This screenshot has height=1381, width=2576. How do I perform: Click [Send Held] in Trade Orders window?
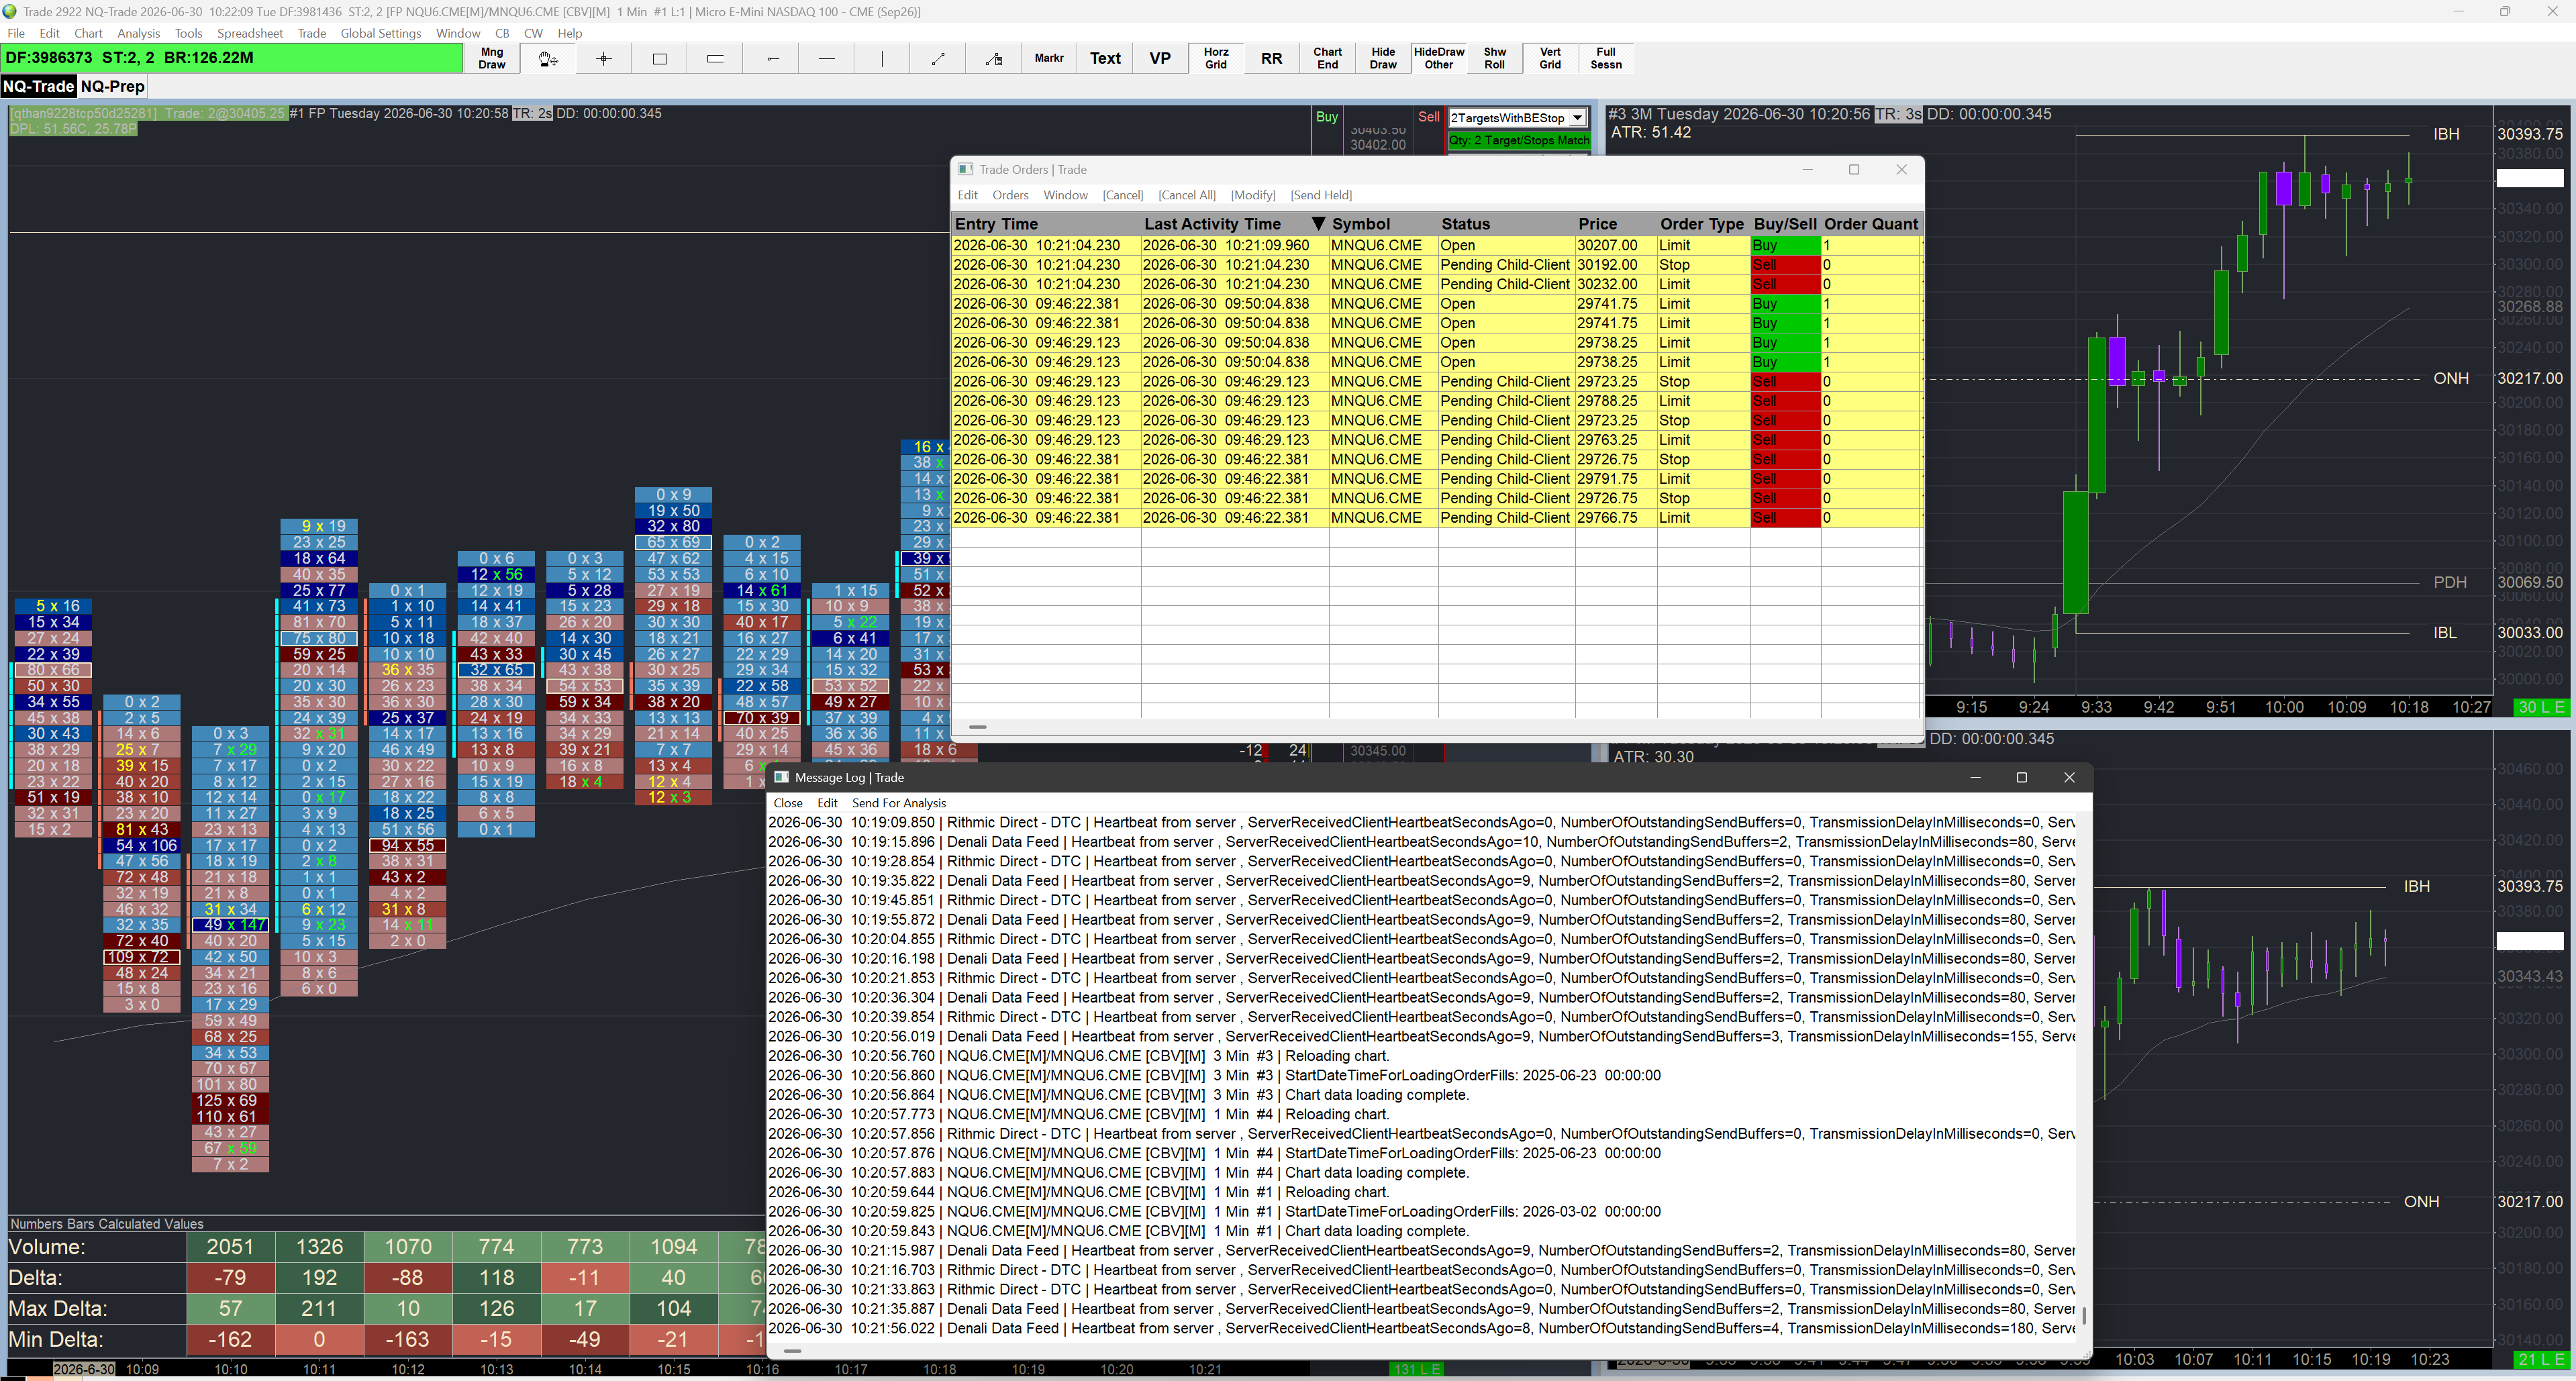[x=1321, y=195]
